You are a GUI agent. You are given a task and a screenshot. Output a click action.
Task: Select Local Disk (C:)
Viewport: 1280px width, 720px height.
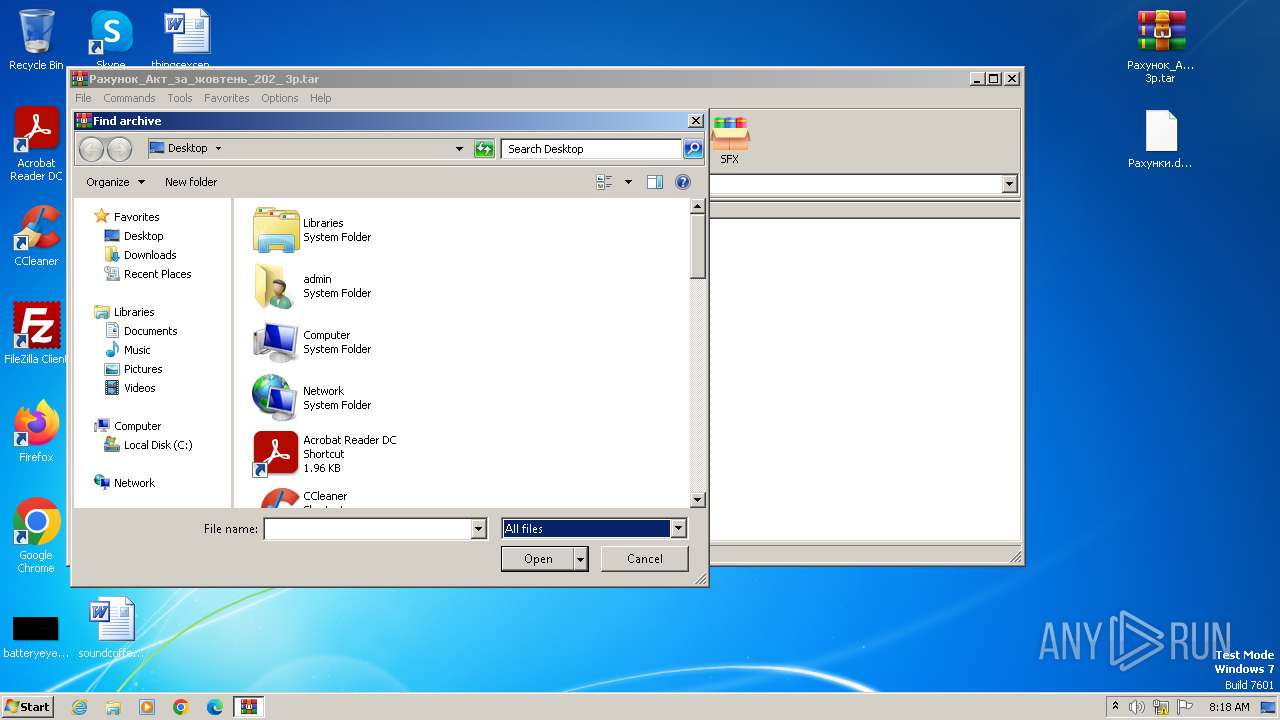[x=148, y=445]
